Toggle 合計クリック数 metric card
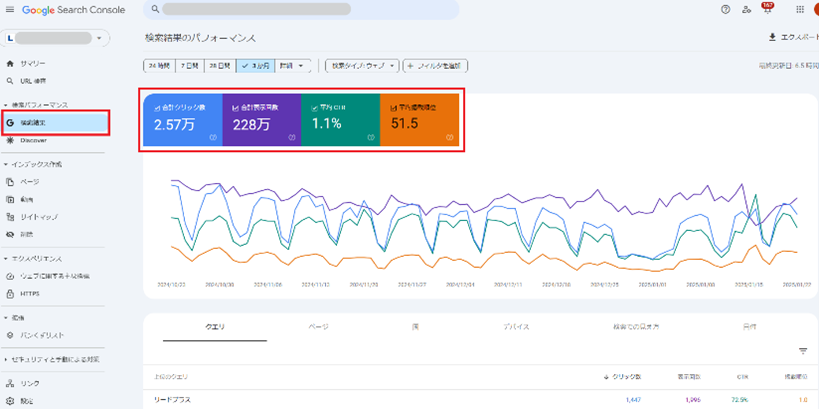819x409 pixels. coord(183,120)
